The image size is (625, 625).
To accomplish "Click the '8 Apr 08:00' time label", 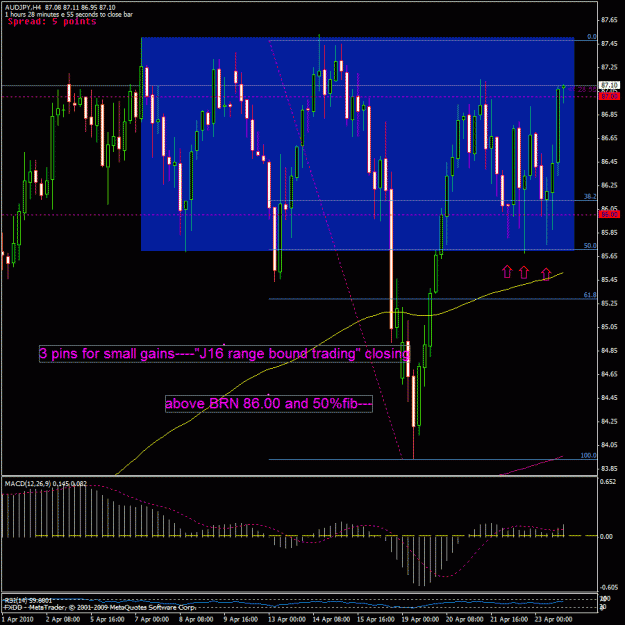I will [196, 619].
